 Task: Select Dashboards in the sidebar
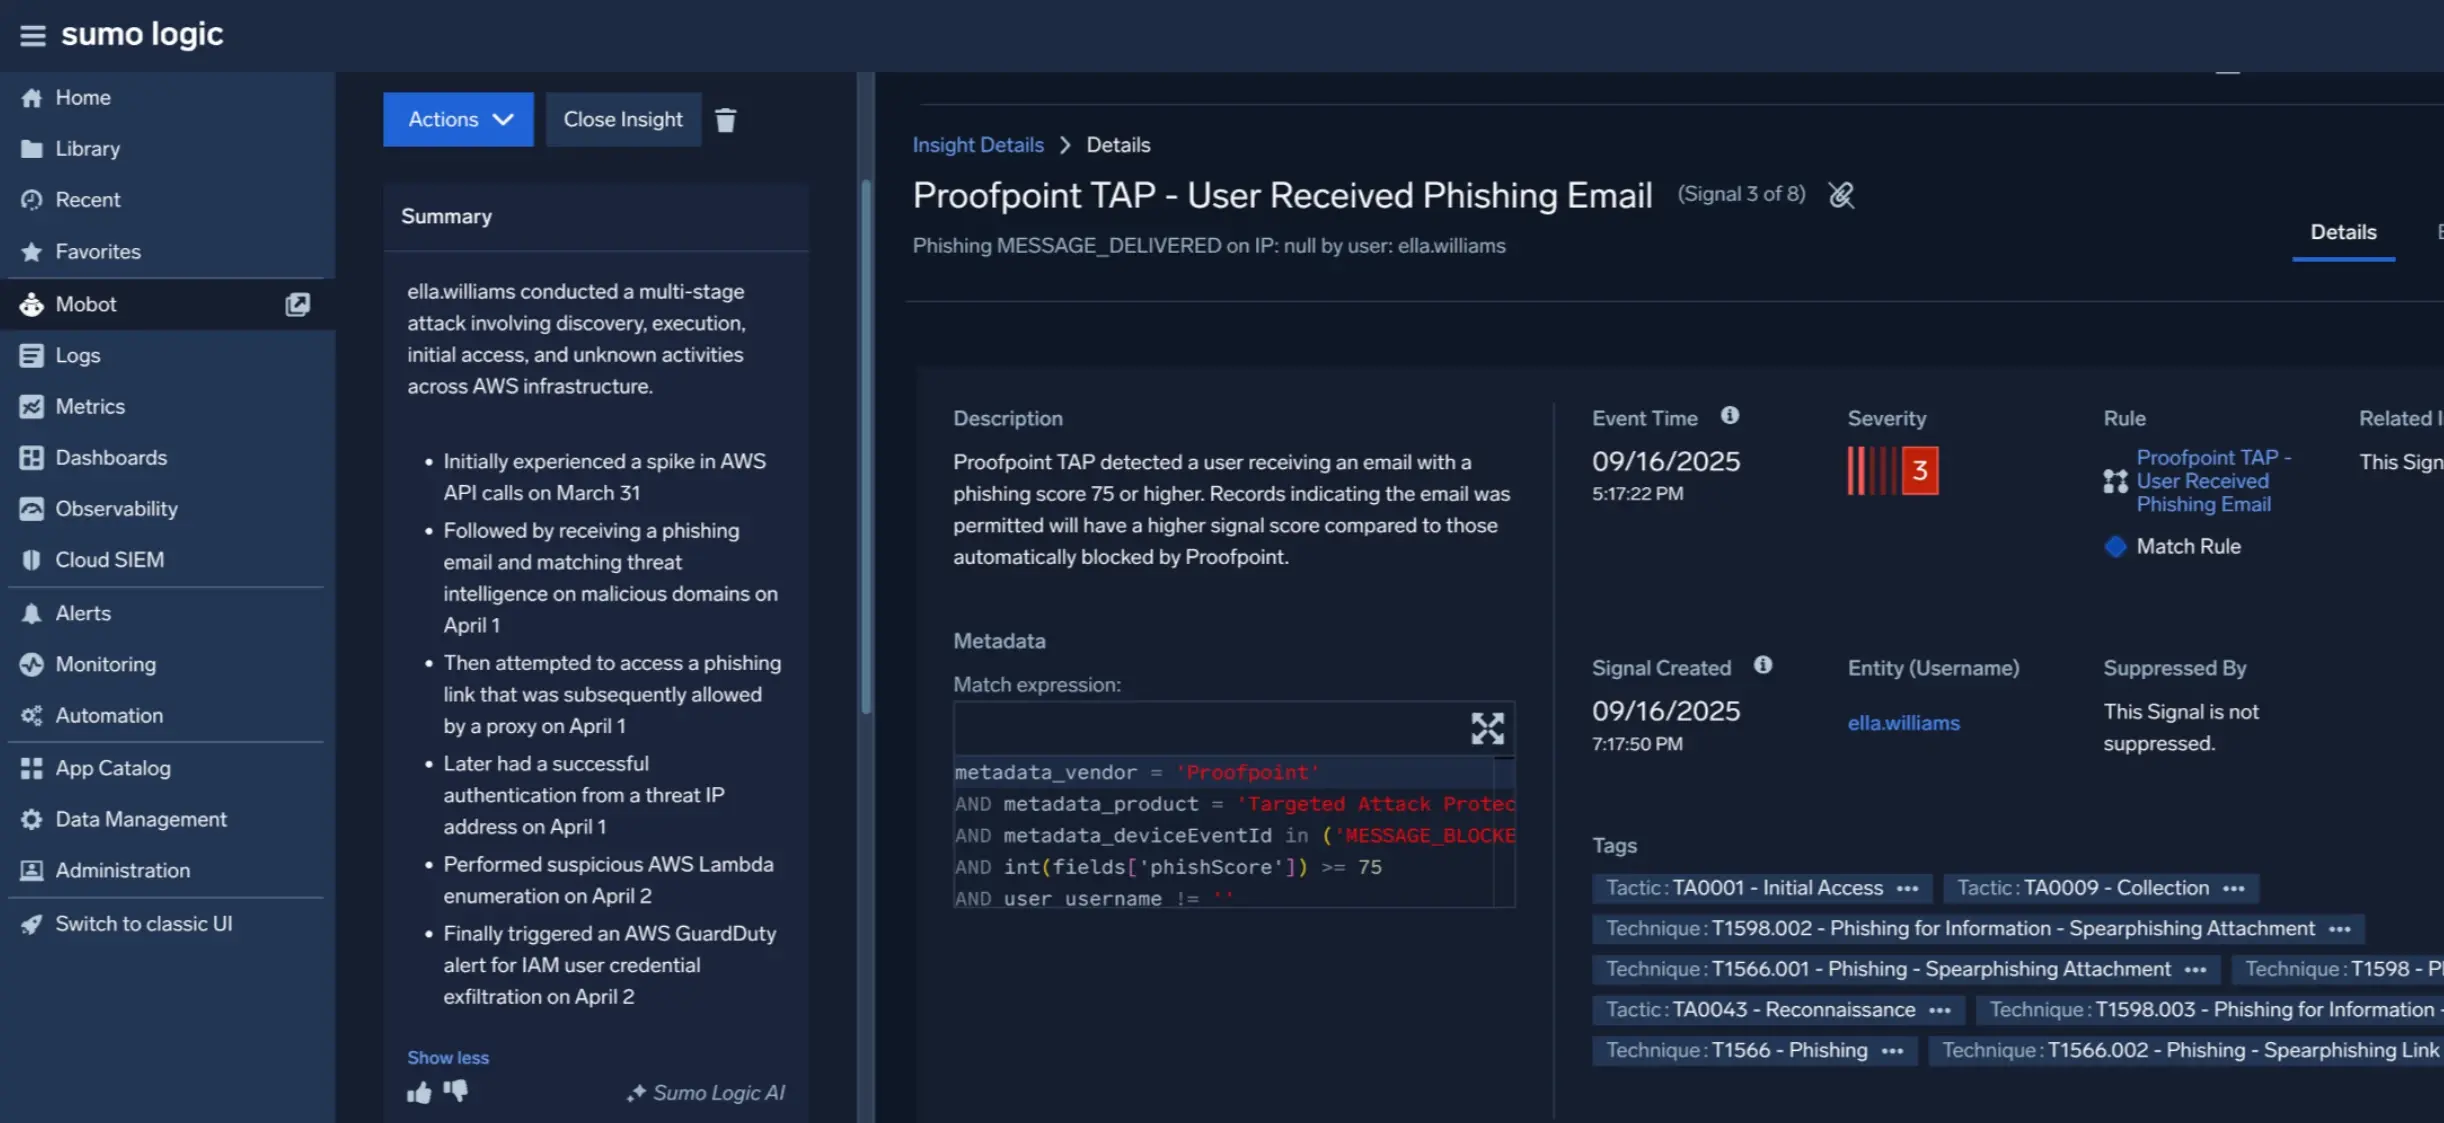click(110, 457)
